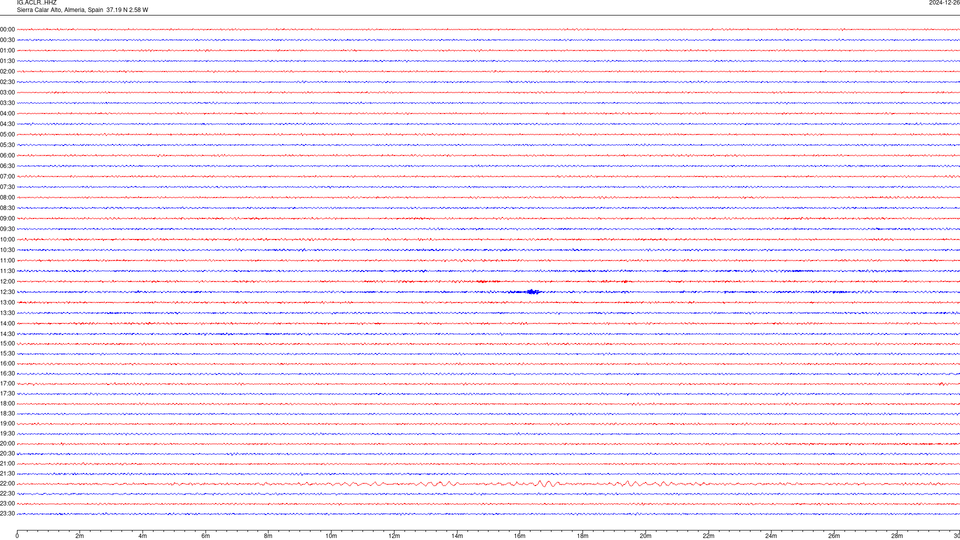
Task: Click the 24m tick on the time axis
Action: click(x=771, y=536)
